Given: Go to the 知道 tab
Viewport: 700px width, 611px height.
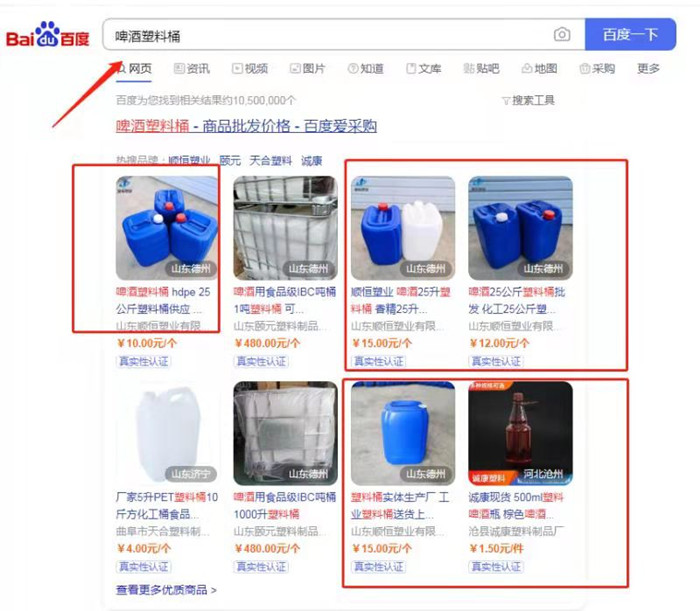Looking at the screenshot, I should (x=366, y=68).
